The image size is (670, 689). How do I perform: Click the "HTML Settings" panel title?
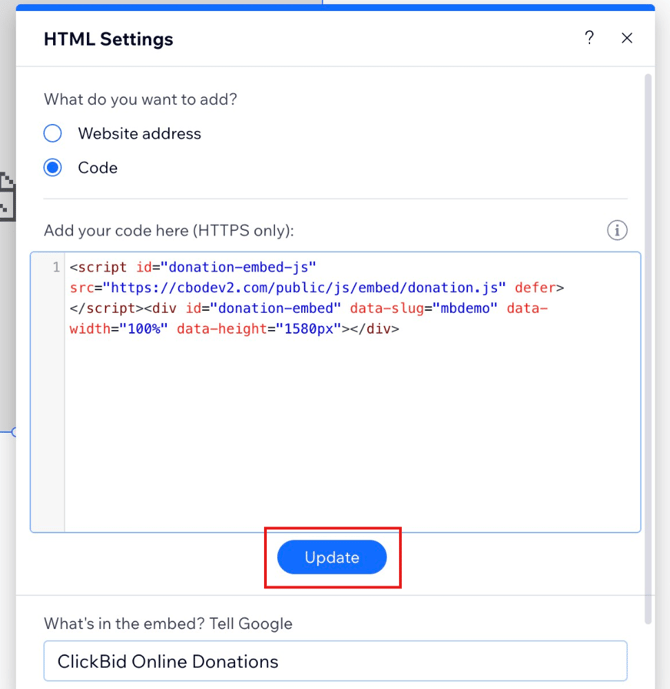(x=108, y=39)
